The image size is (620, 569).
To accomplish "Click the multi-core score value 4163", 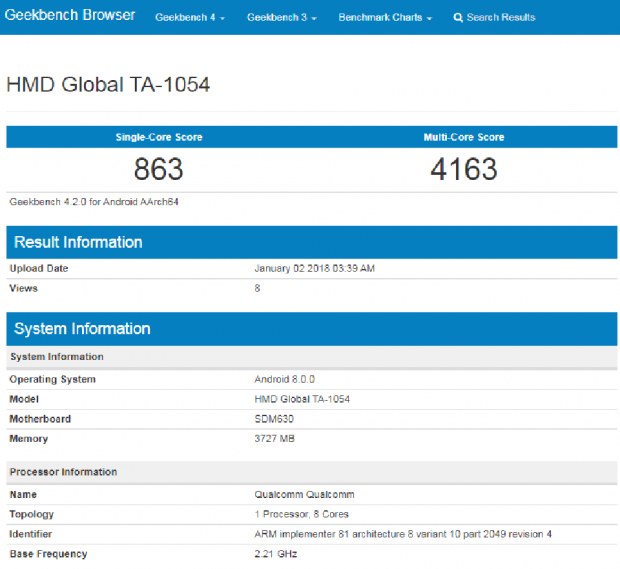I will pos(464,169).
